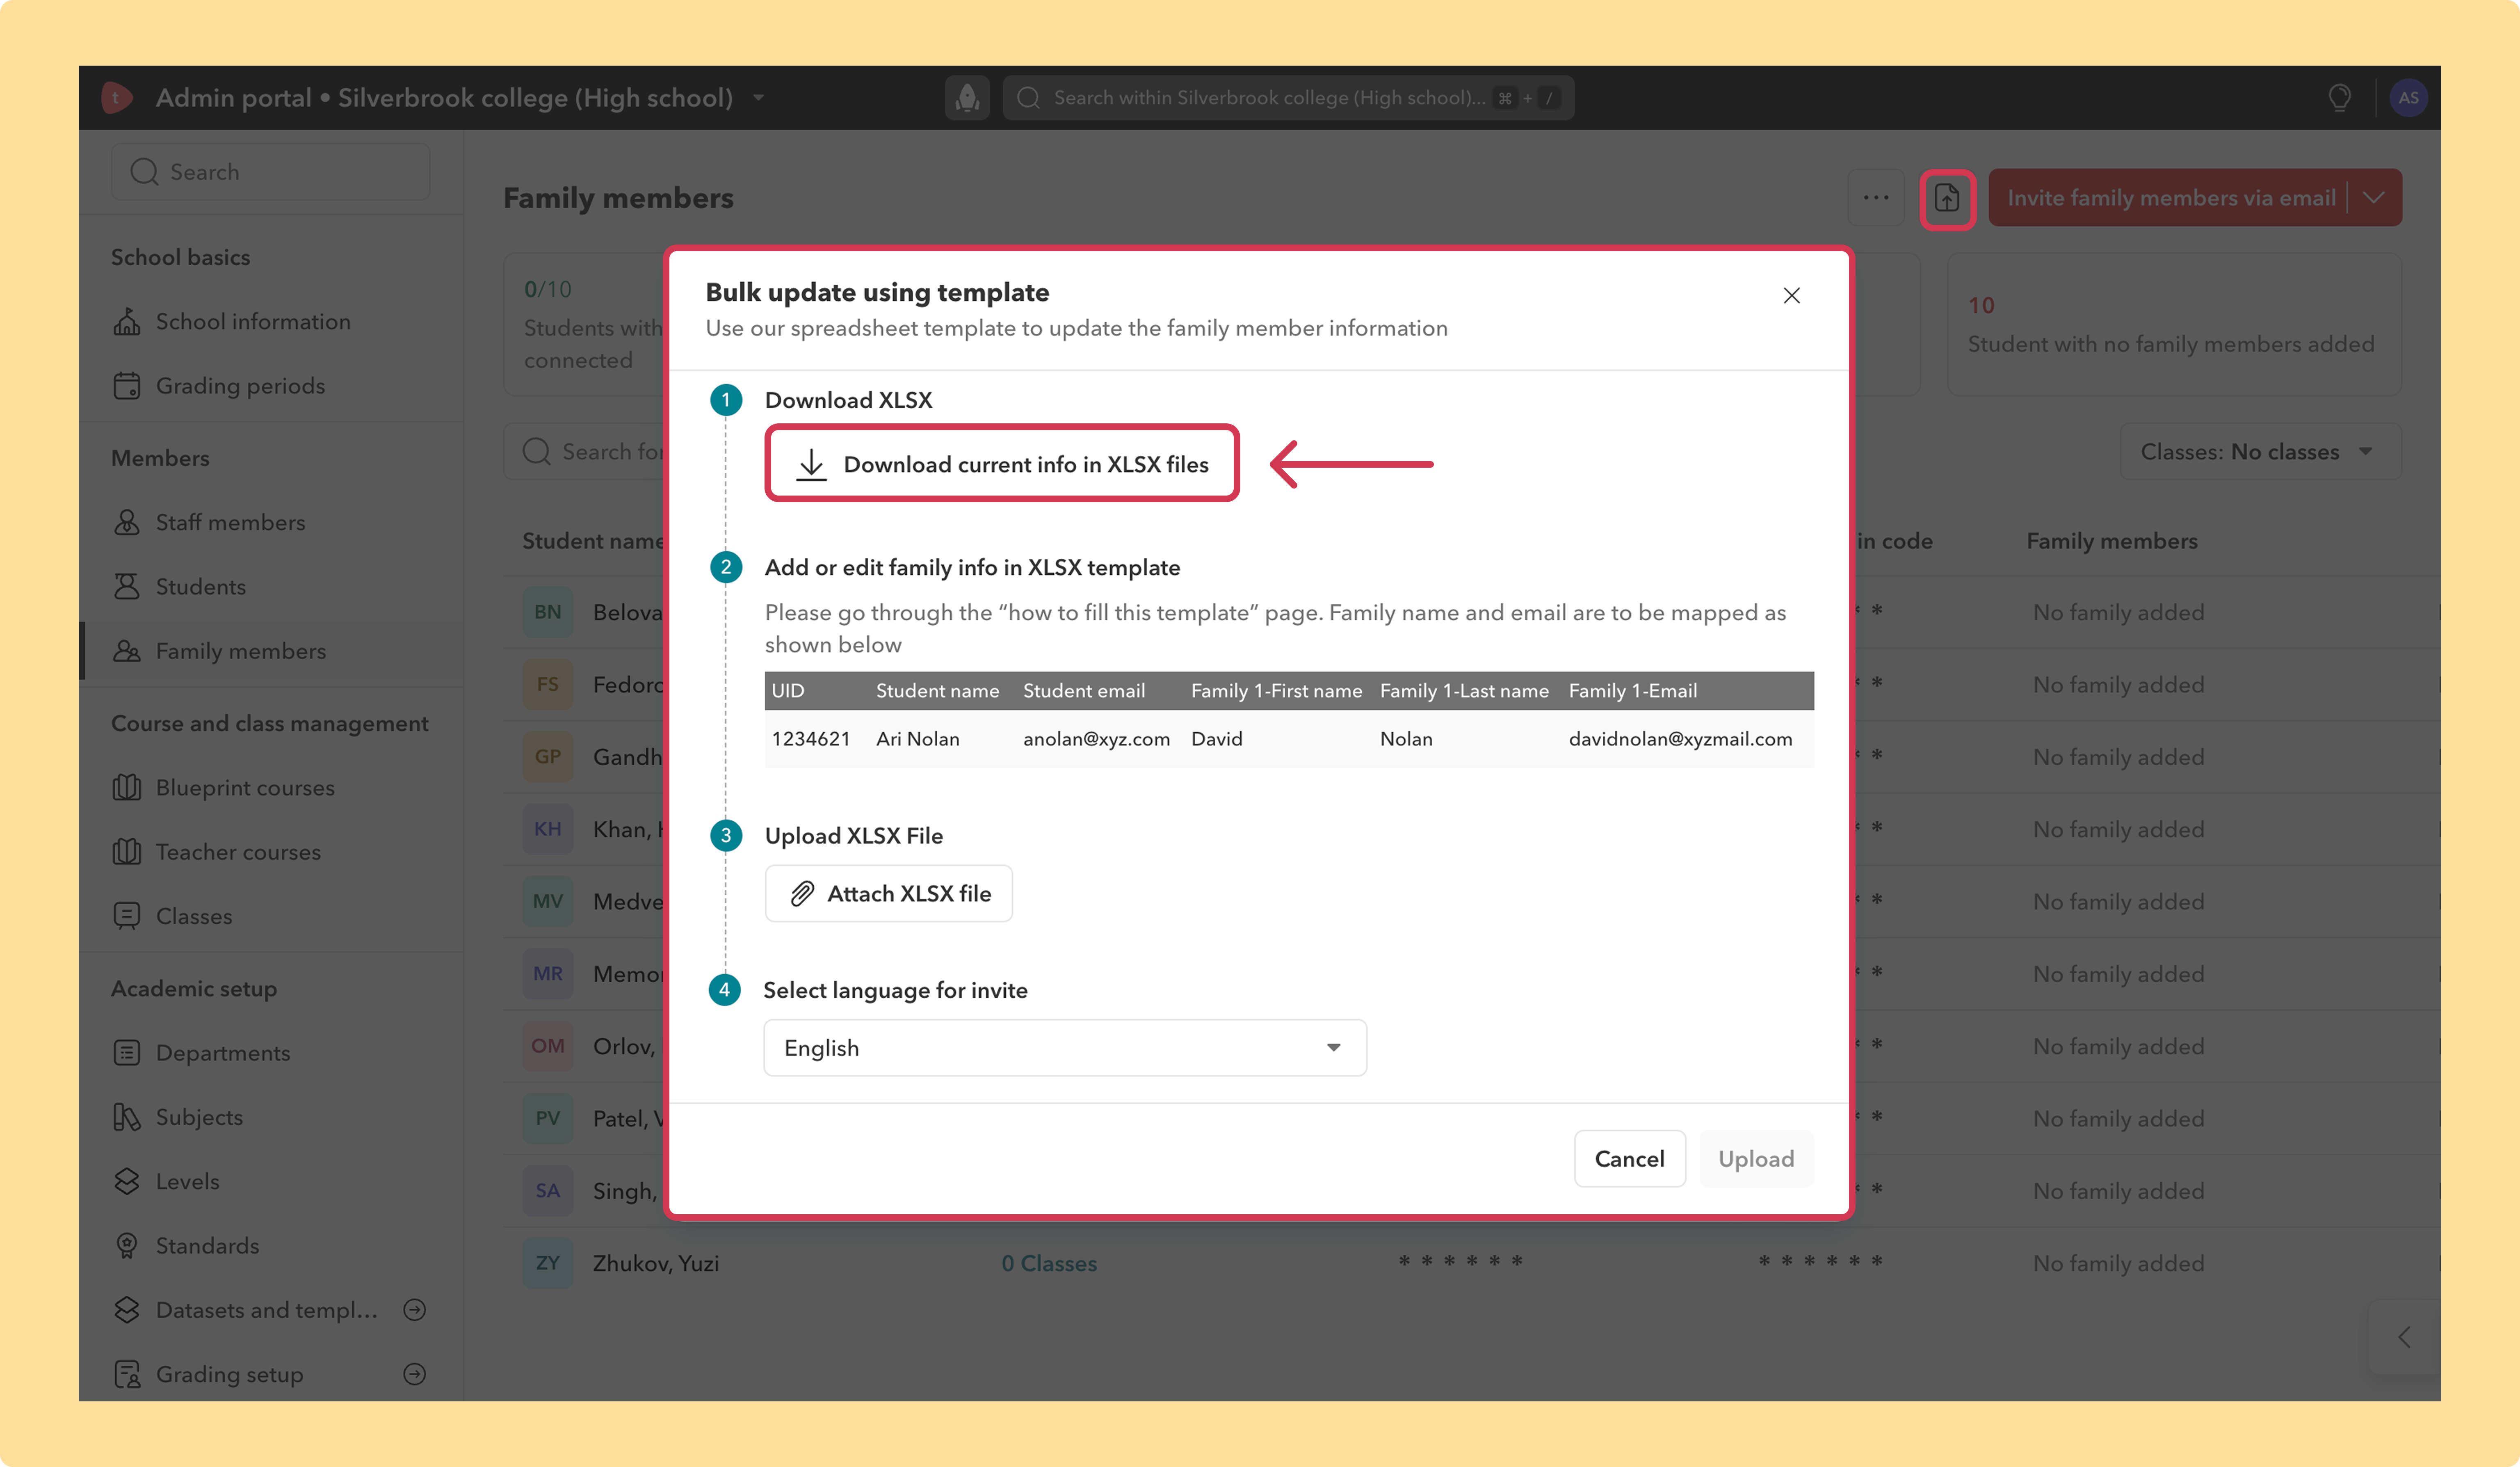This screenshot has width=2520, height=1467.
Task: Cancel the bulk update dialog
Action: tap(1629, 1159)
